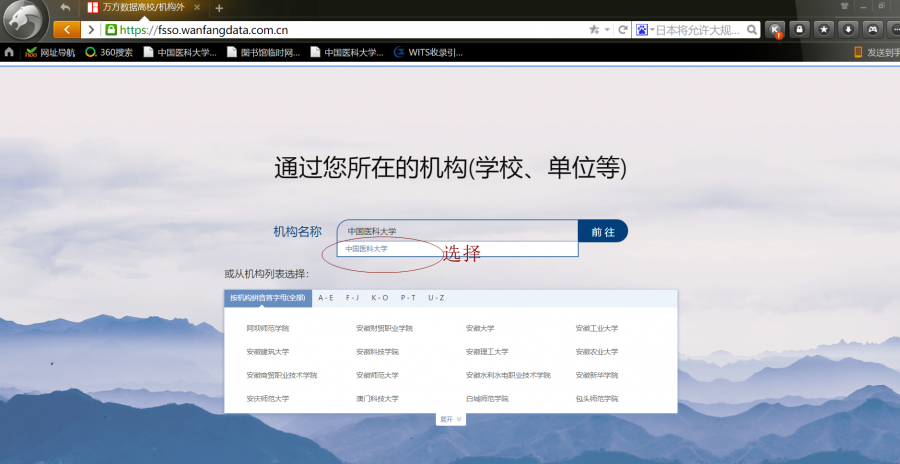Click the search magnifier icon
Screen dimensions: 900x464
(x=751, y=30)
